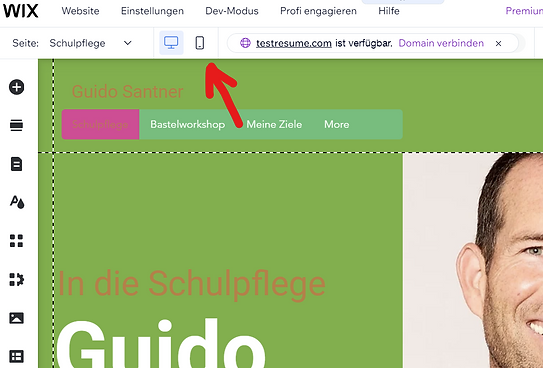Click the Seite: label
543x368 pixels.
tap(25, 43)
